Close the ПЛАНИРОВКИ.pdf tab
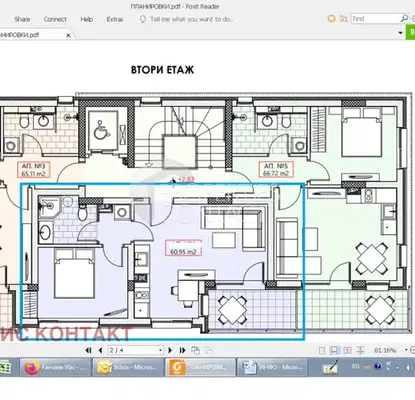The image size is (415, 400). point(68,35)
